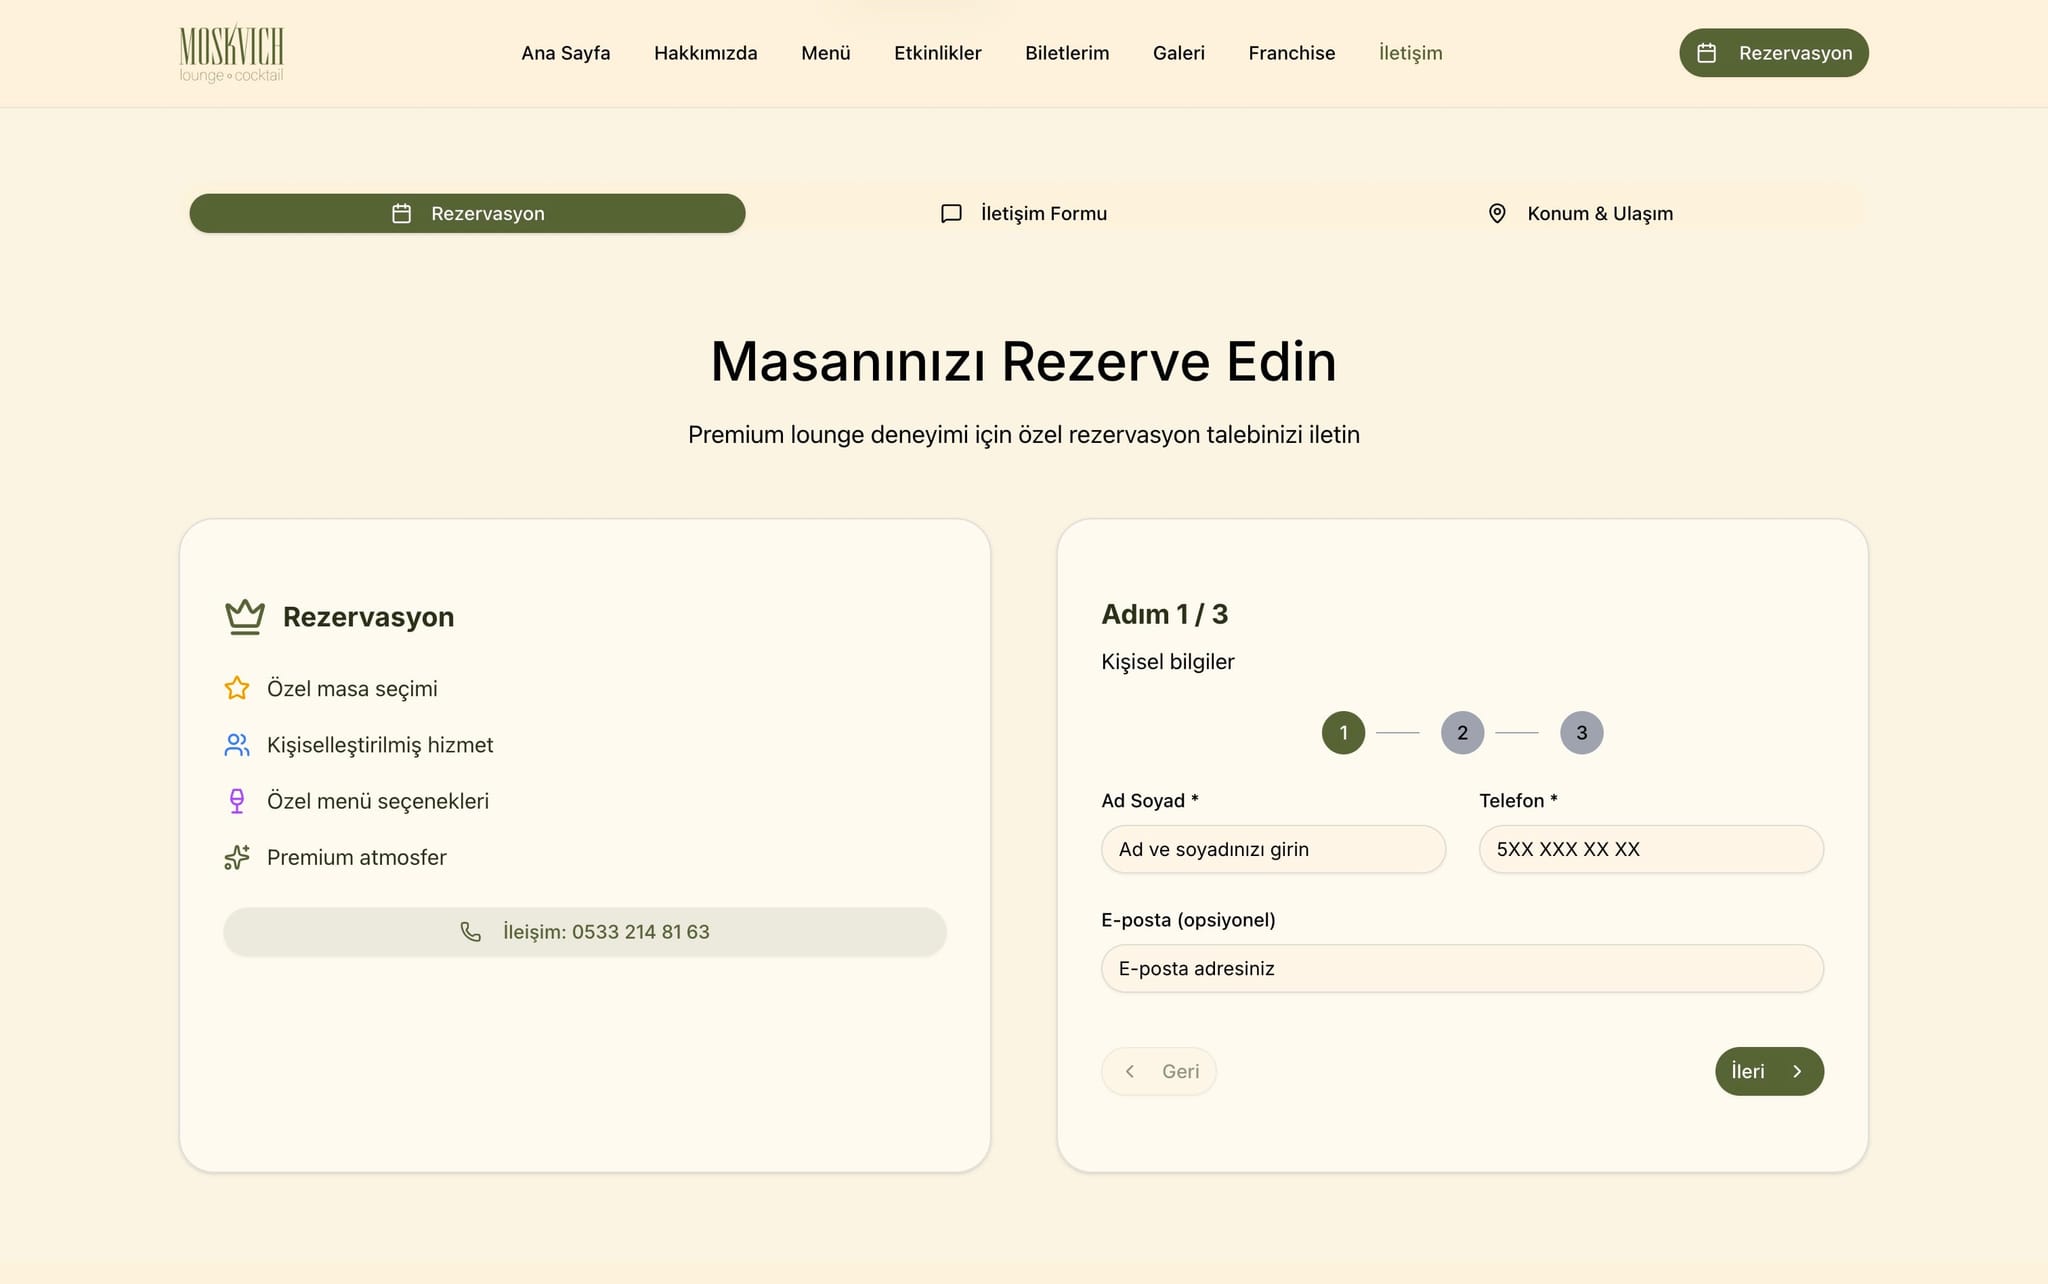This screenshot has height=1284, width=2048.
Task: Click the sparkles icon next to Premium atmosfer
Action: [237, 857]
